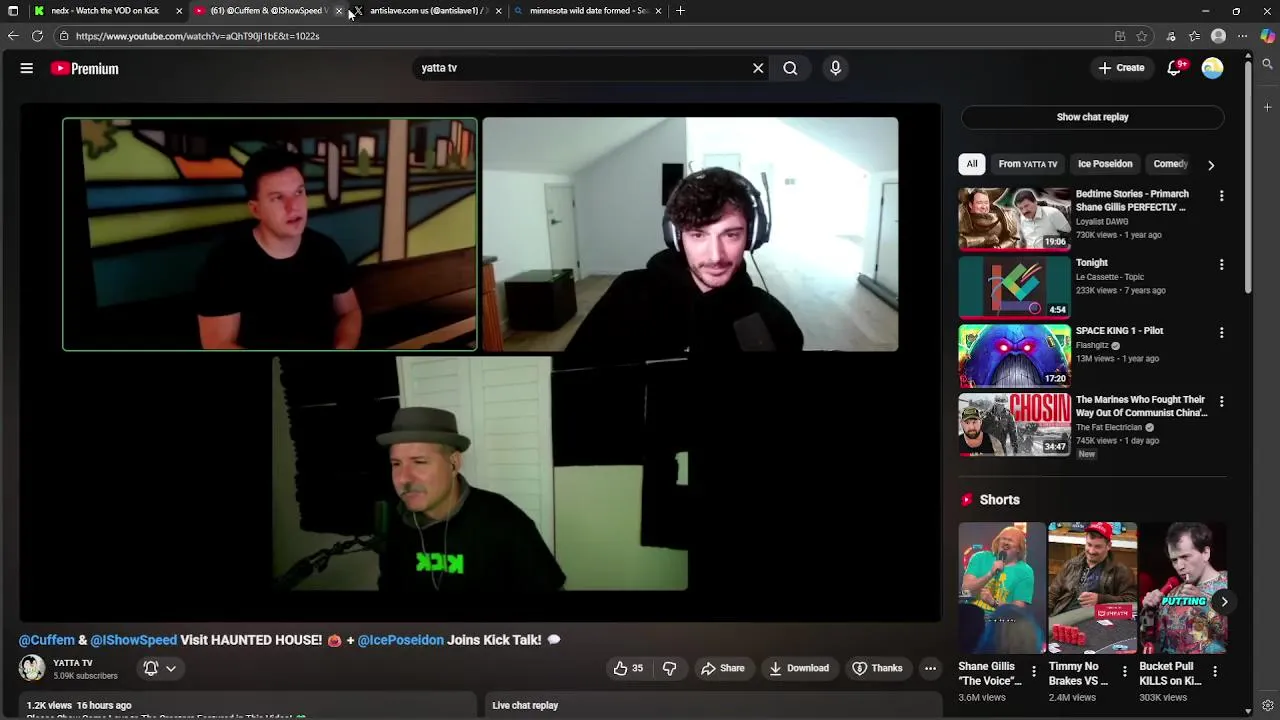The height and width of the screenshot is (720, 1280).
Task: Select the Ice Poseidon chip
Action: coord(1105,164)
